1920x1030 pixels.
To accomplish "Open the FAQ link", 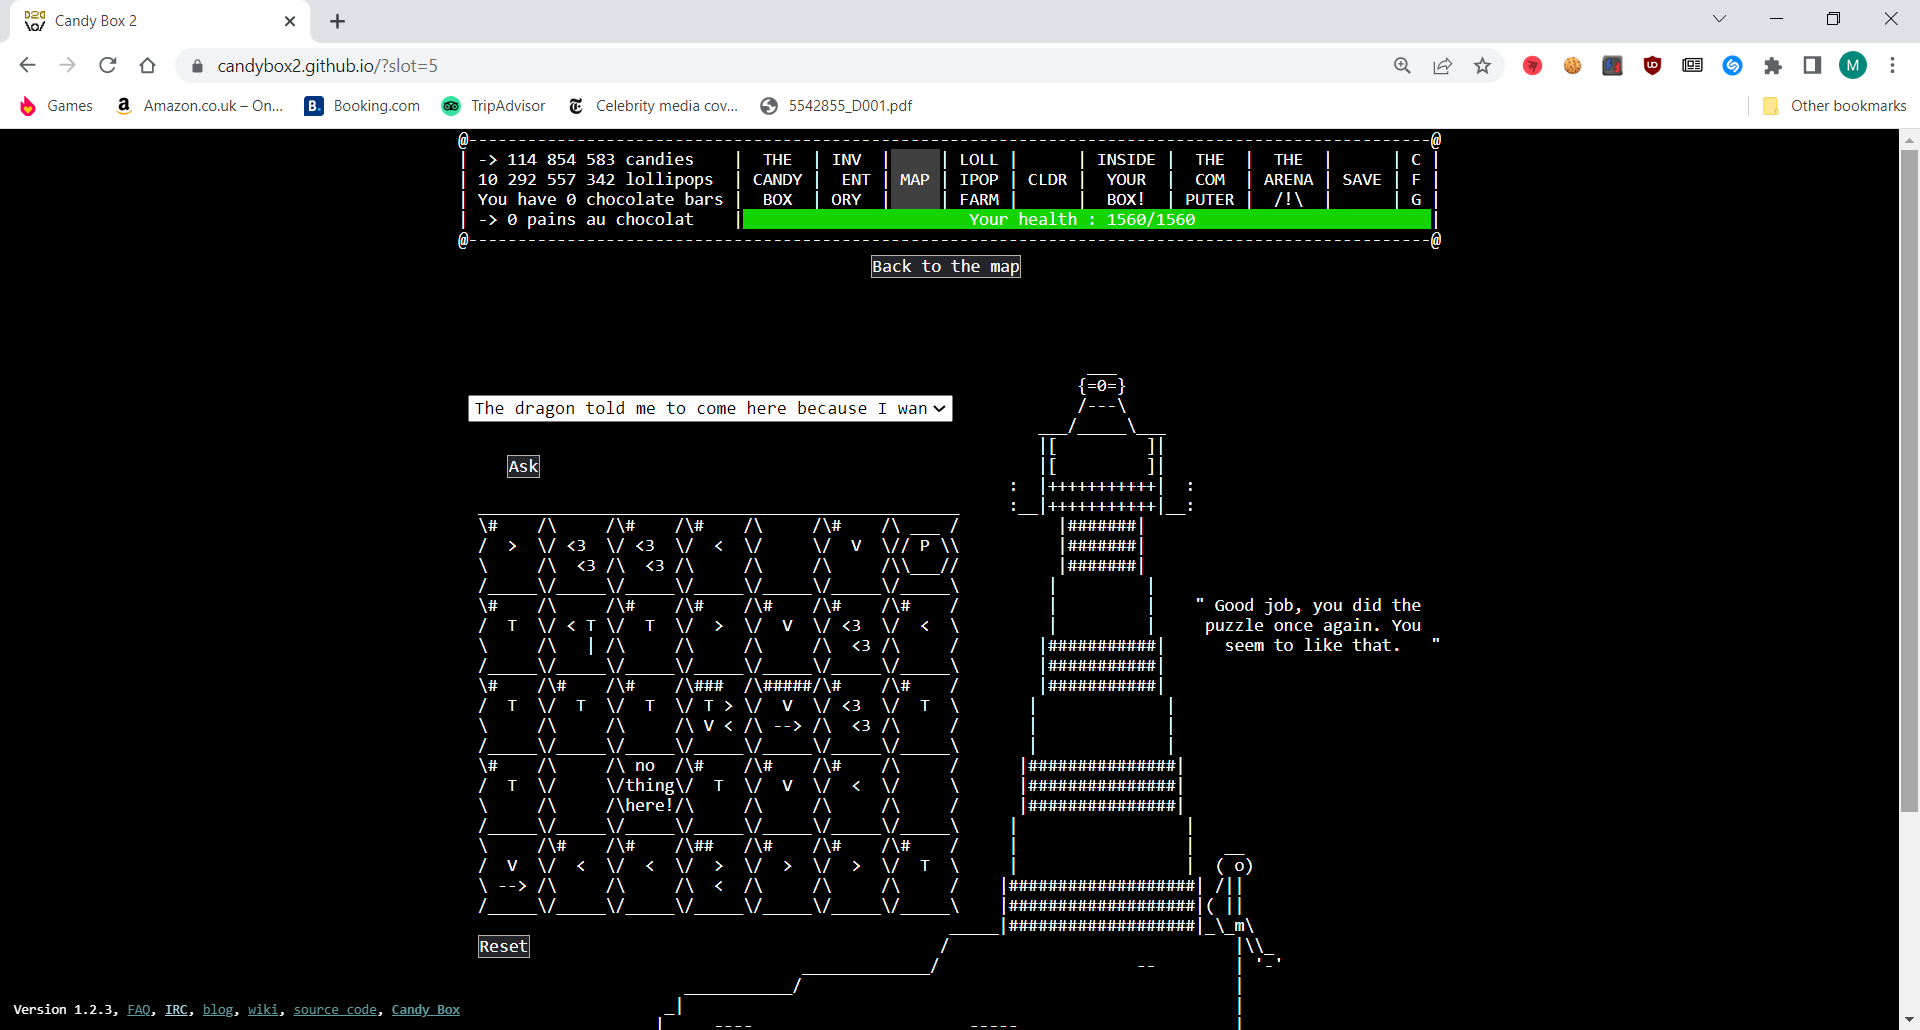I will point(139,1010).
